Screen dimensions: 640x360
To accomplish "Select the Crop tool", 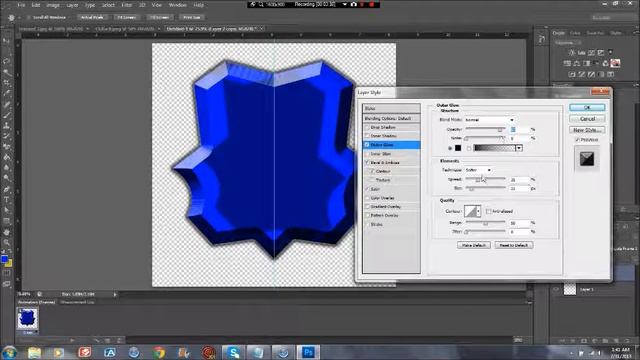I will click(x=7, y=83).
